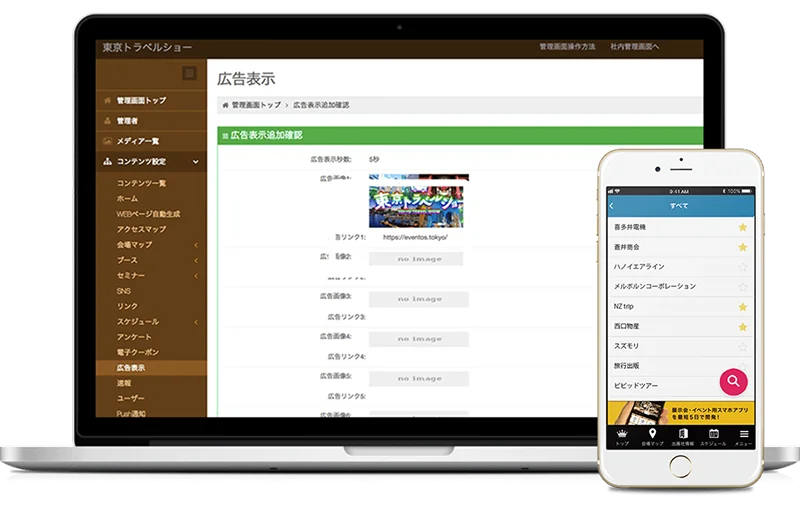Open the 出展社情報 tab icon on phone
The image size is (800, 508).
click(x=682, y=435)
